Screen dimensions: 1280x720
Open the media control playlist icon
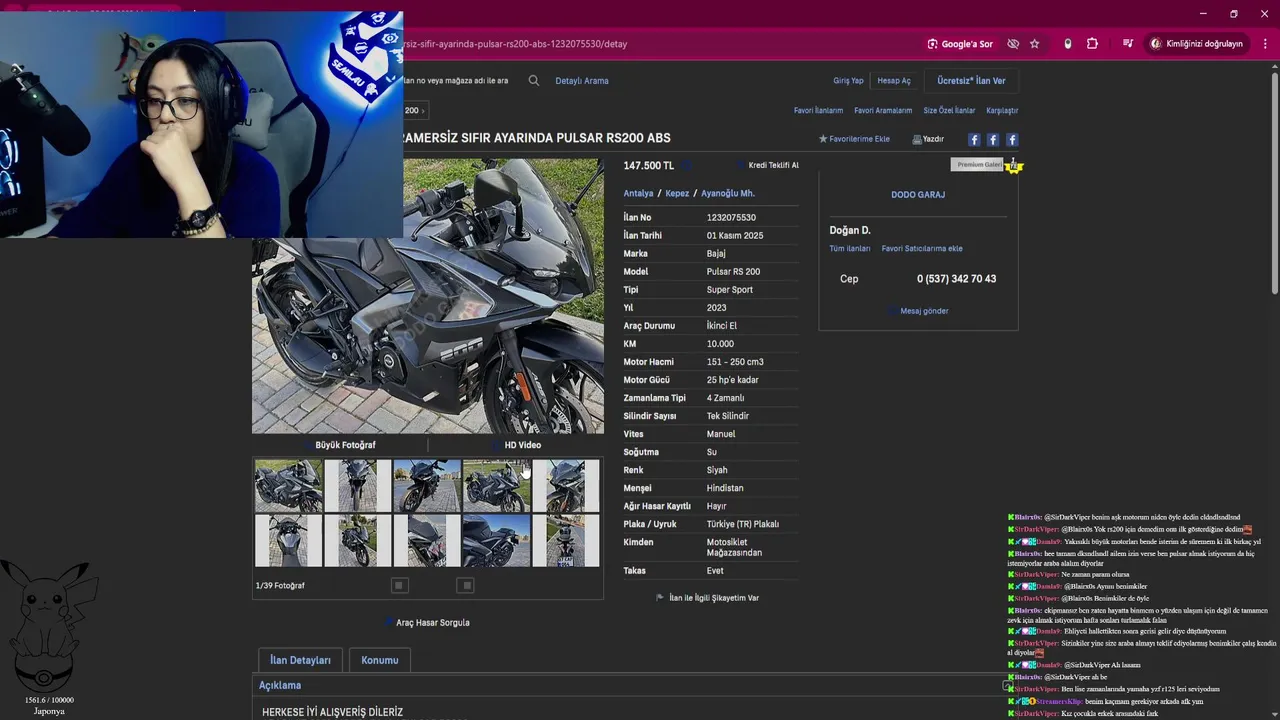coord(1128,44)
